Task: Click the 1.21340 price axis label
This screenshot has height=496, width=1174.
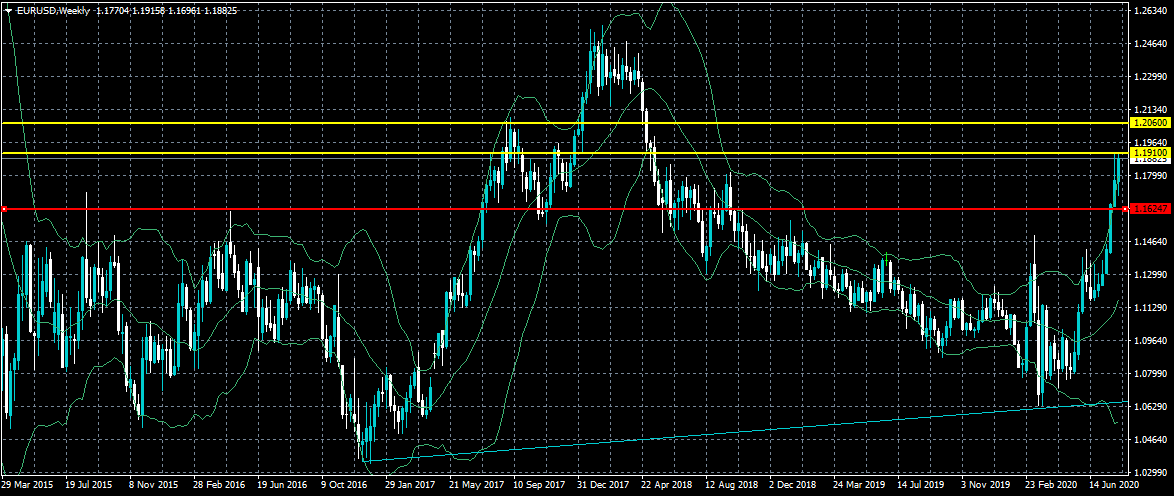Action: click(x=1150, y=110)
